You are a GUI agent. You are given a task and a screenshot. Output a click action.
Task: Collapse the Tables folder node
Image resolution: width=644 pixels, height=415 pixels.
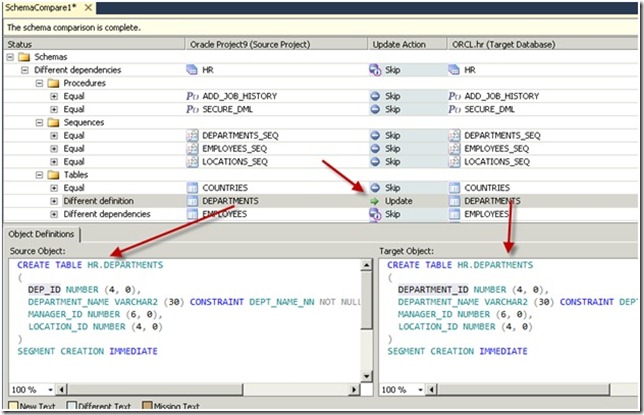40,174
